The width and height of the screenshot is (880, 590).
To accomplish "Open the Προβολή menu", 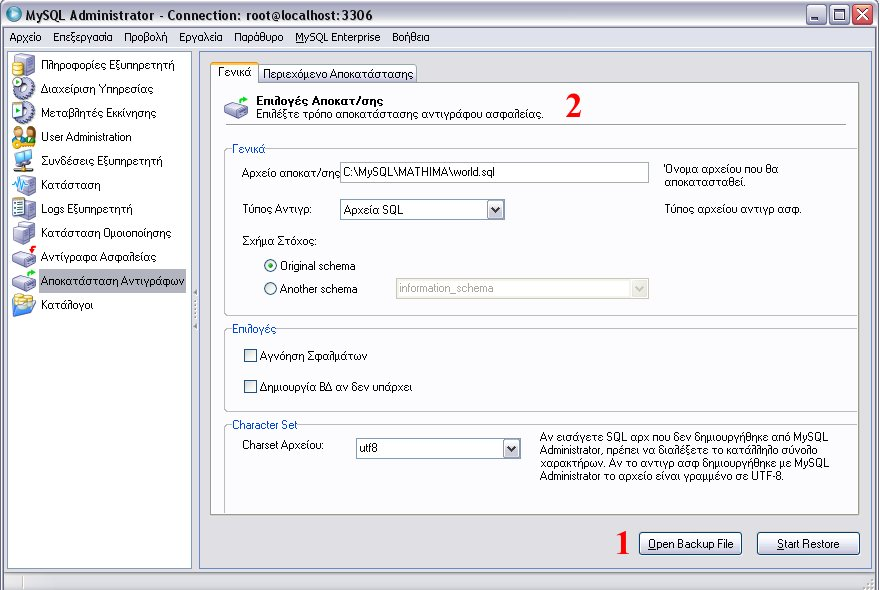I will pyautogui.click(x=145, y=37).
